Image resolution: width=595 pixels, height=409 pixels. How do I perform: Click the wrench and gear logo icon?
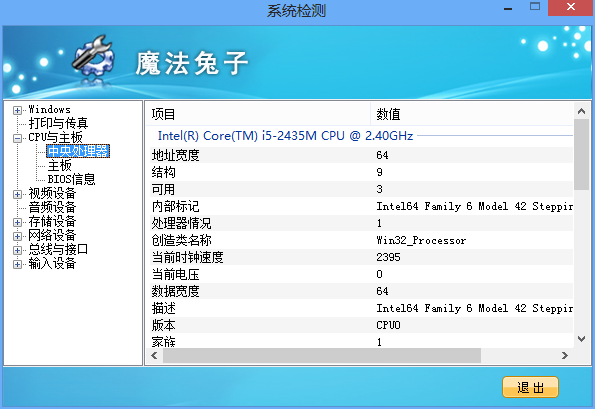click(x=93, y=58)
